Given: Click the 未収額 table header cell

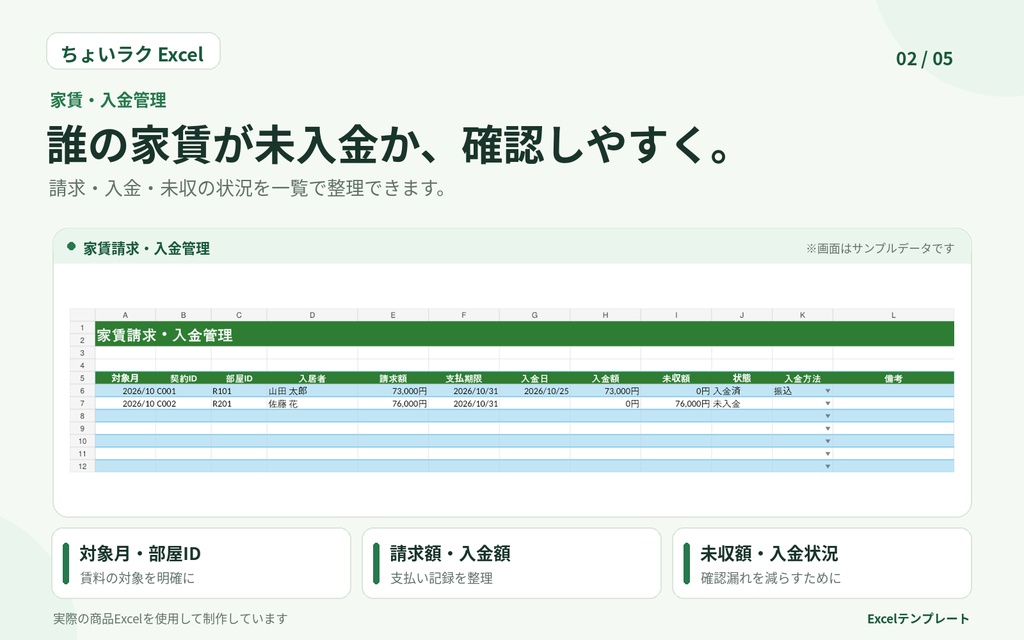Looking at the screenshot, I should (x=677, y=378).
